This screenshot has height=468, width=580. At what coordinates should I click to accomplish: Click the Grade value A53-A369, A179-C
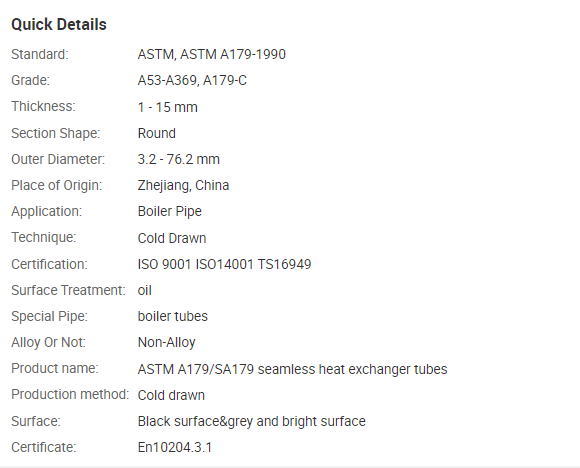coord(192,80)
